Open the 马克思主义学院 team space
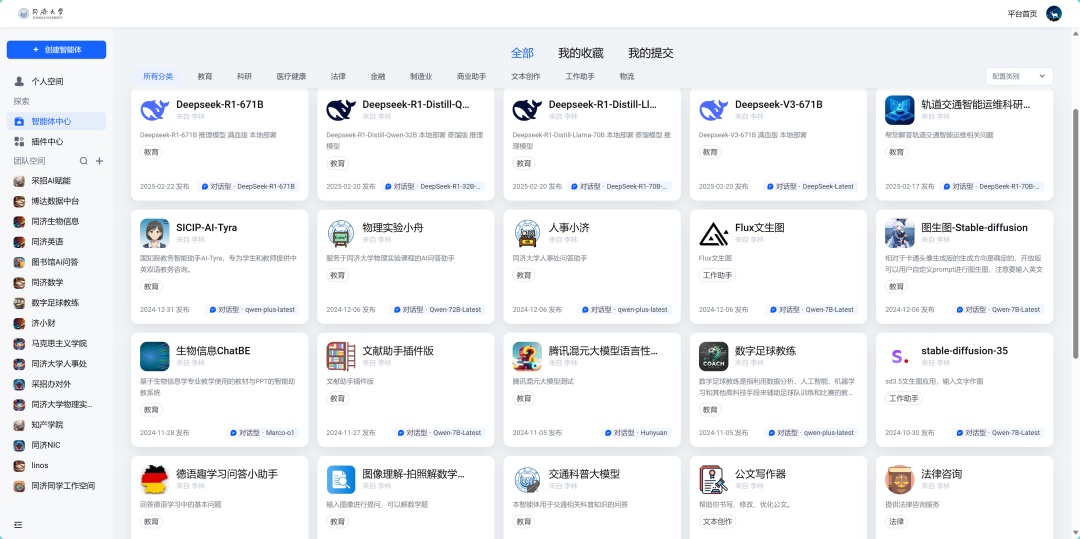The image size is (1080, 539). pos(56,344)
